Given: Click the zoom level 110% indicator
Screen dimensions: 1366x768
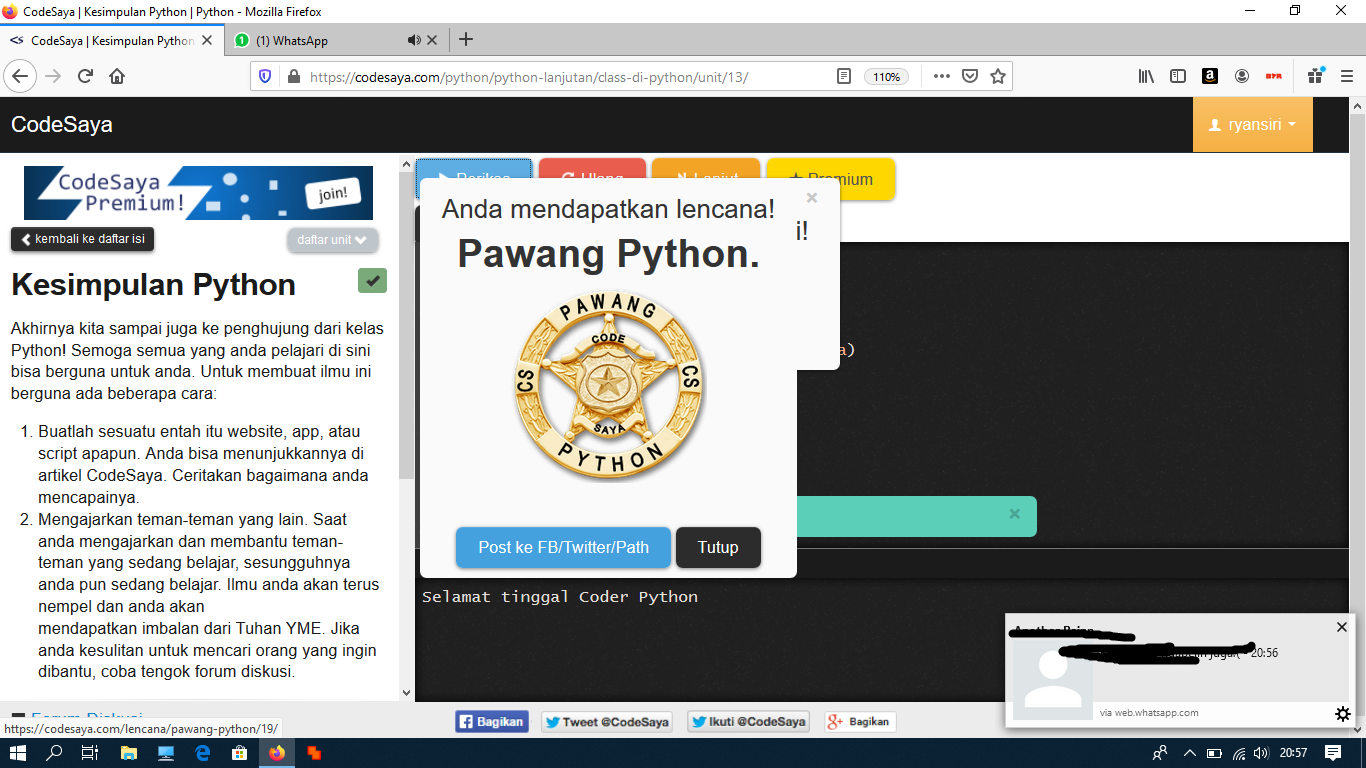Looking at the screenshot, I should pos(886,76).
